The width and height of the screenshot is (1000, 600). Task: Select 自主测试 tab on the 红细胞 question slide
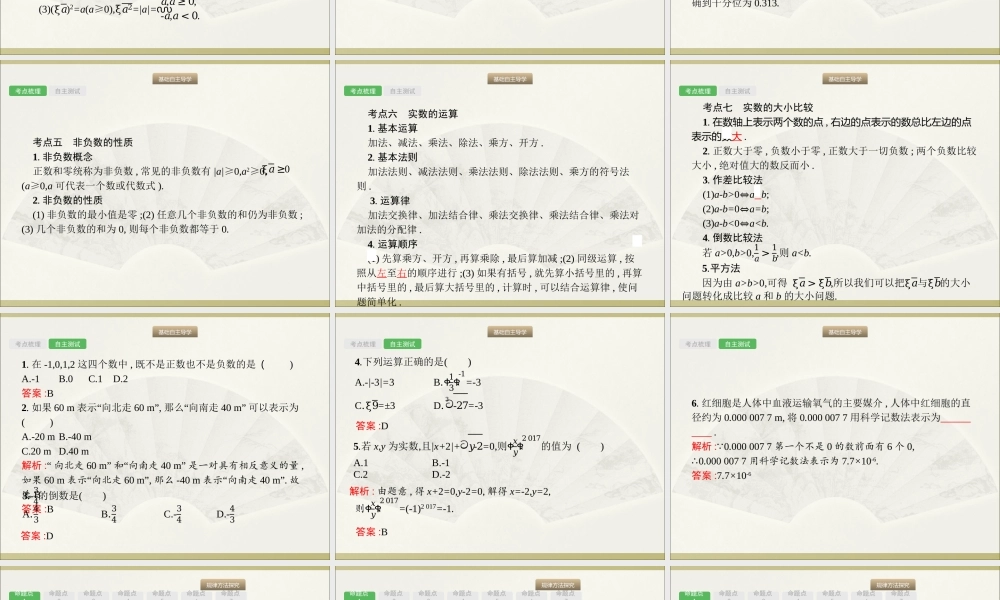(738, 344)
